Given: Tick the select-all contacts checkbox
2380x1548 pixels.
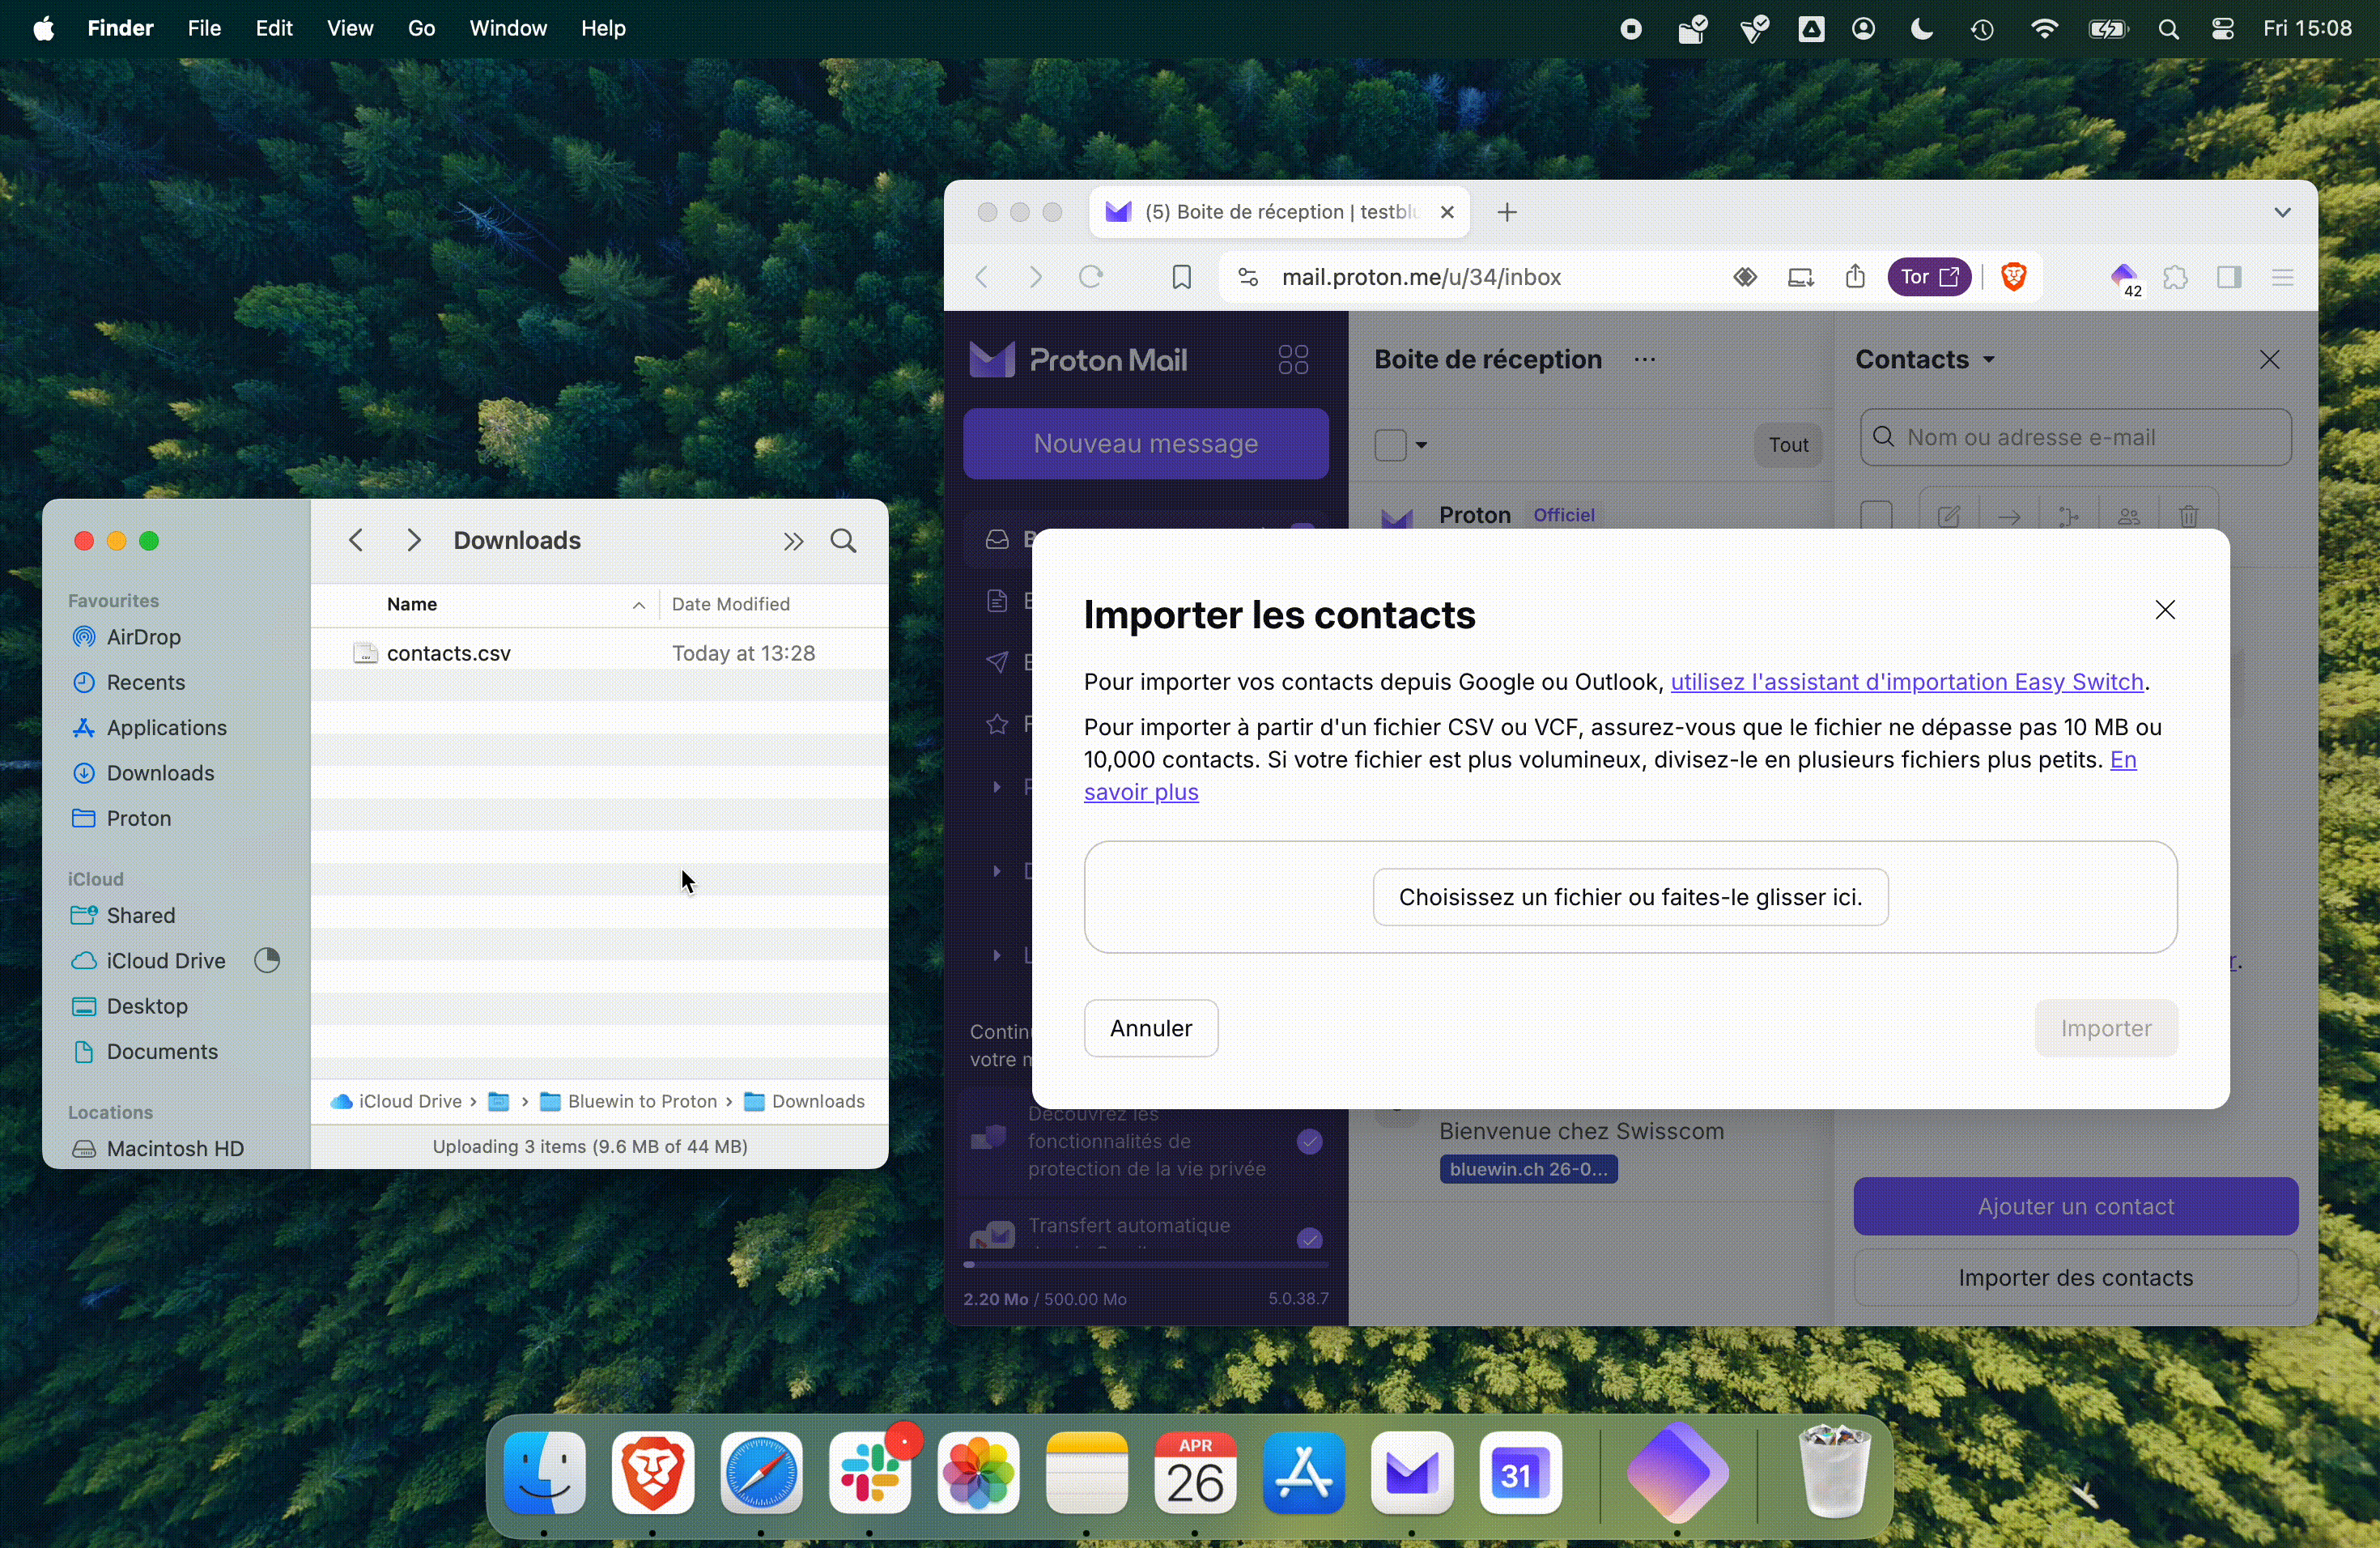Looking at the screenshot, I should pos(1876,515).
